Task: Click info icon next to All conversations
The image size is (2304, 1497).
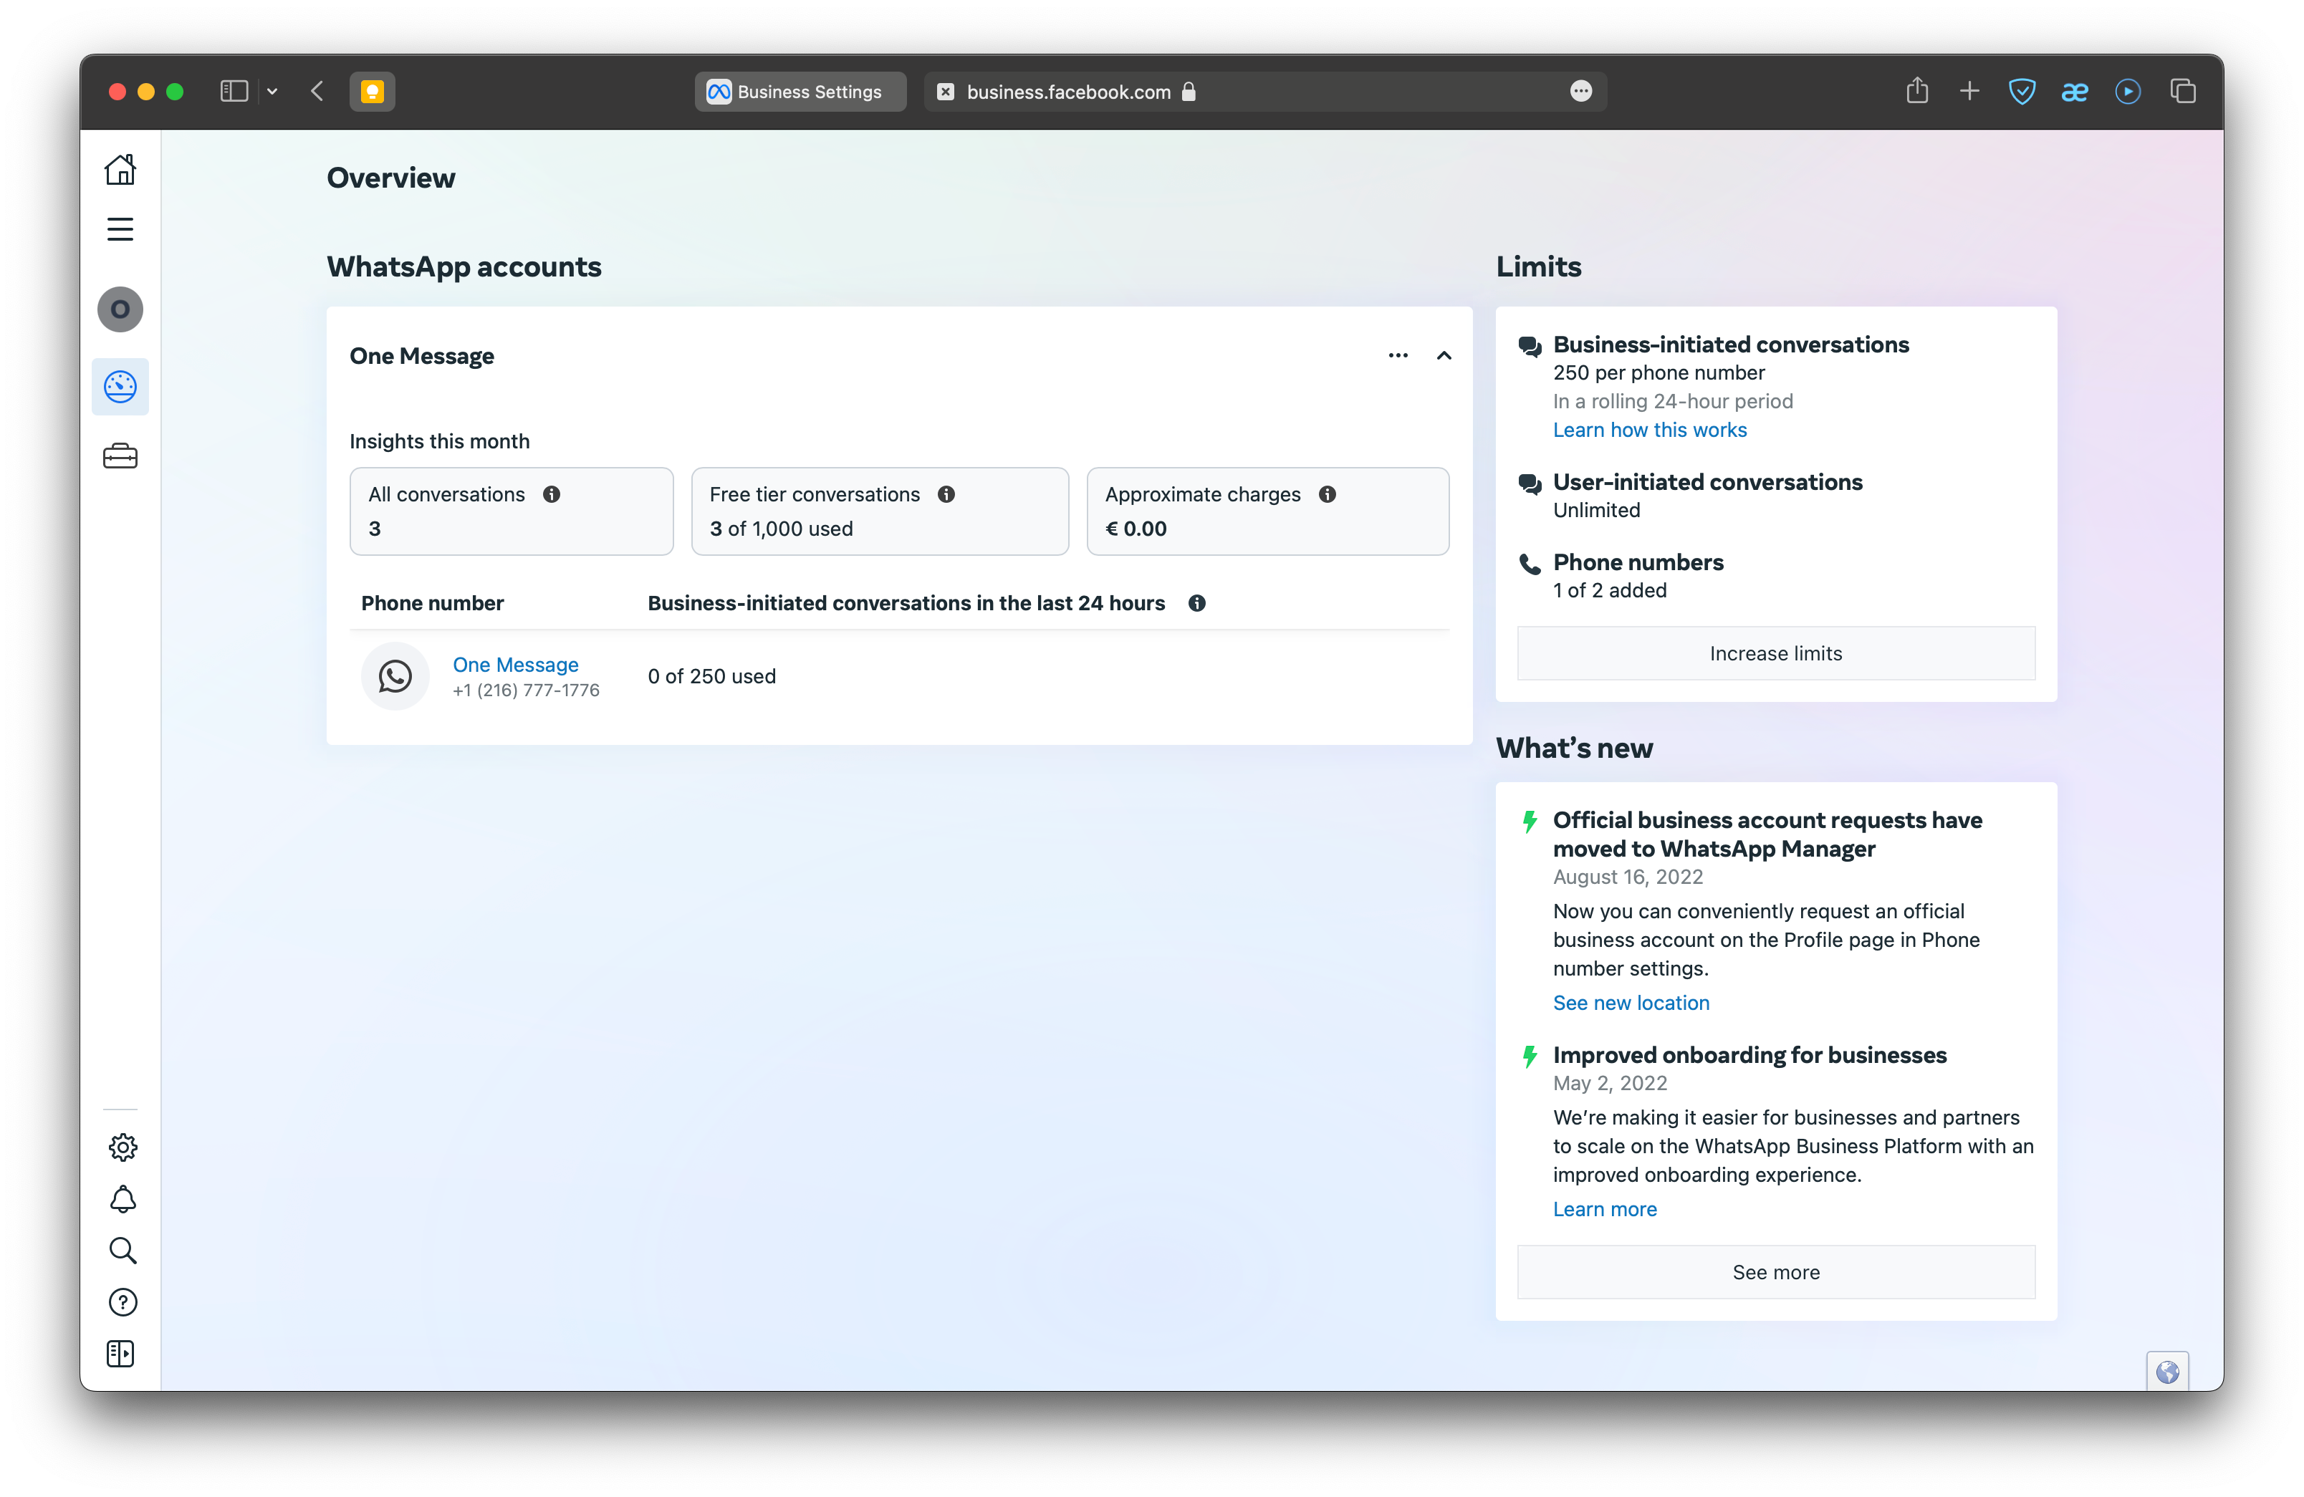Action: click(551, 495)
